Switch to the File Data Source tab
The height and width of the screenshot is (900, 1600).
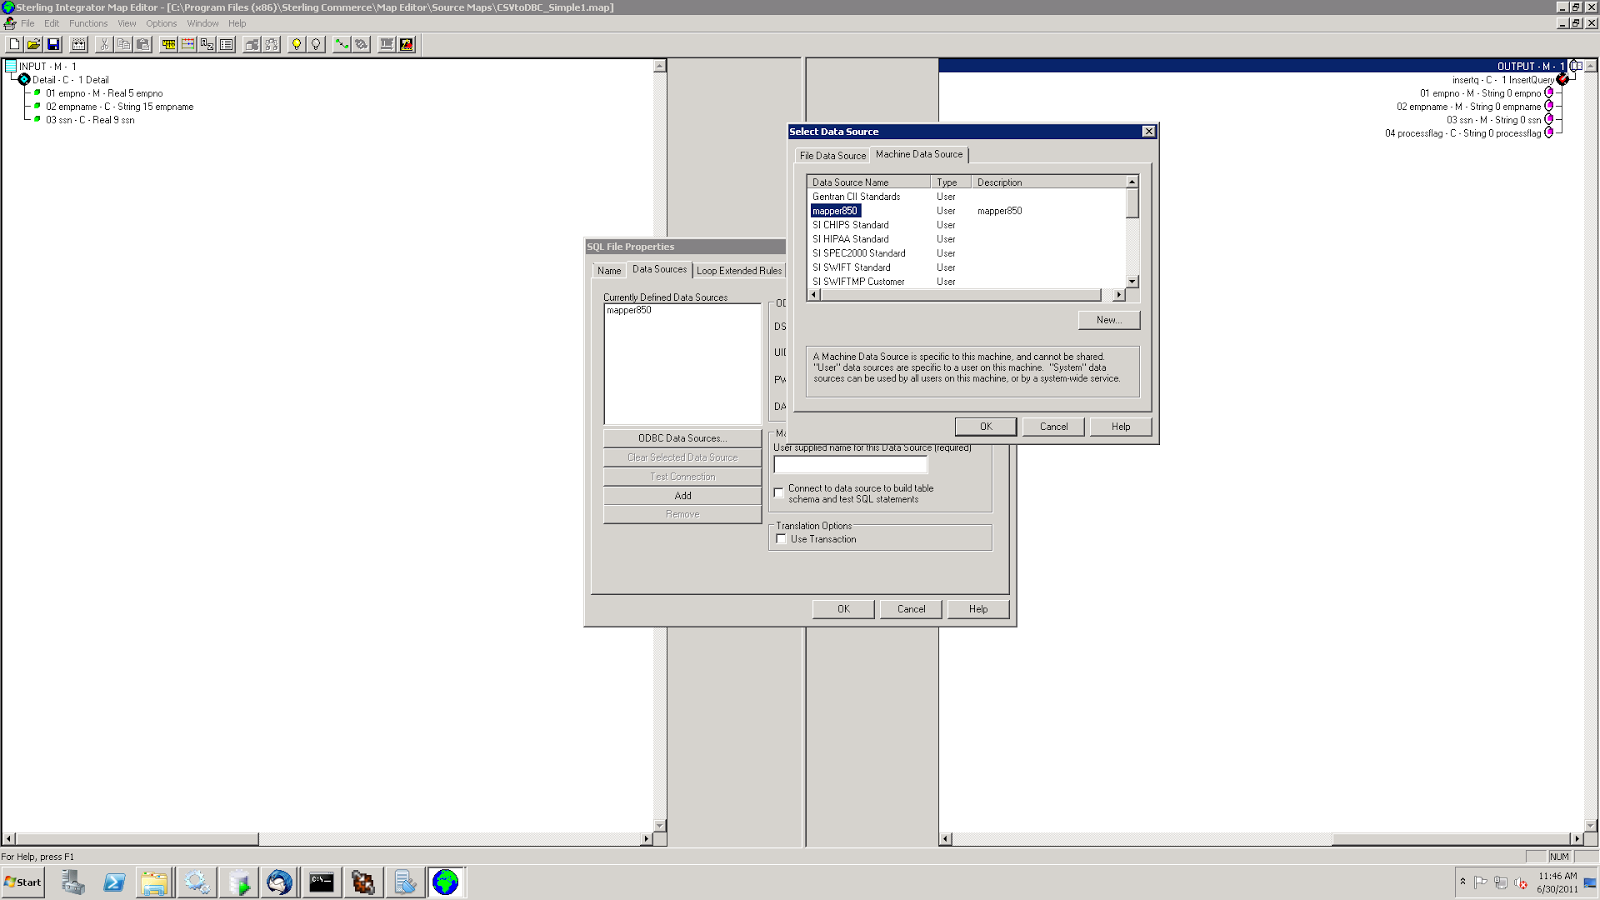tap(833, 155)
